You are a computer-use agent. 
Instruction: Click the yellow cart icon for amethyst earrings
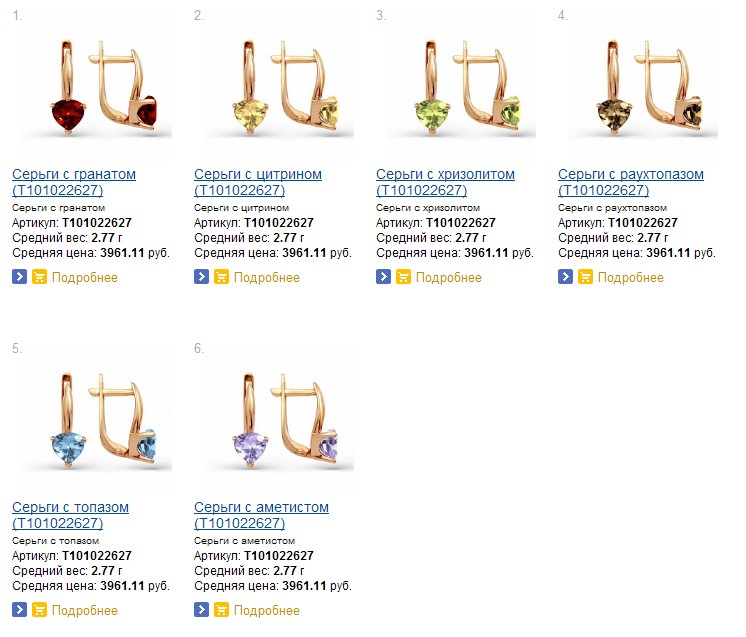[221, 610]
